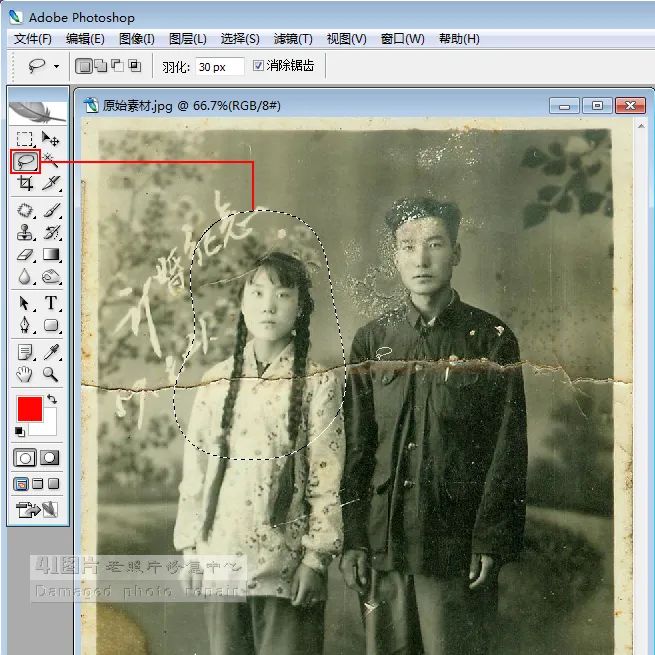Open the 图层(L) menu

coord(188,39)
